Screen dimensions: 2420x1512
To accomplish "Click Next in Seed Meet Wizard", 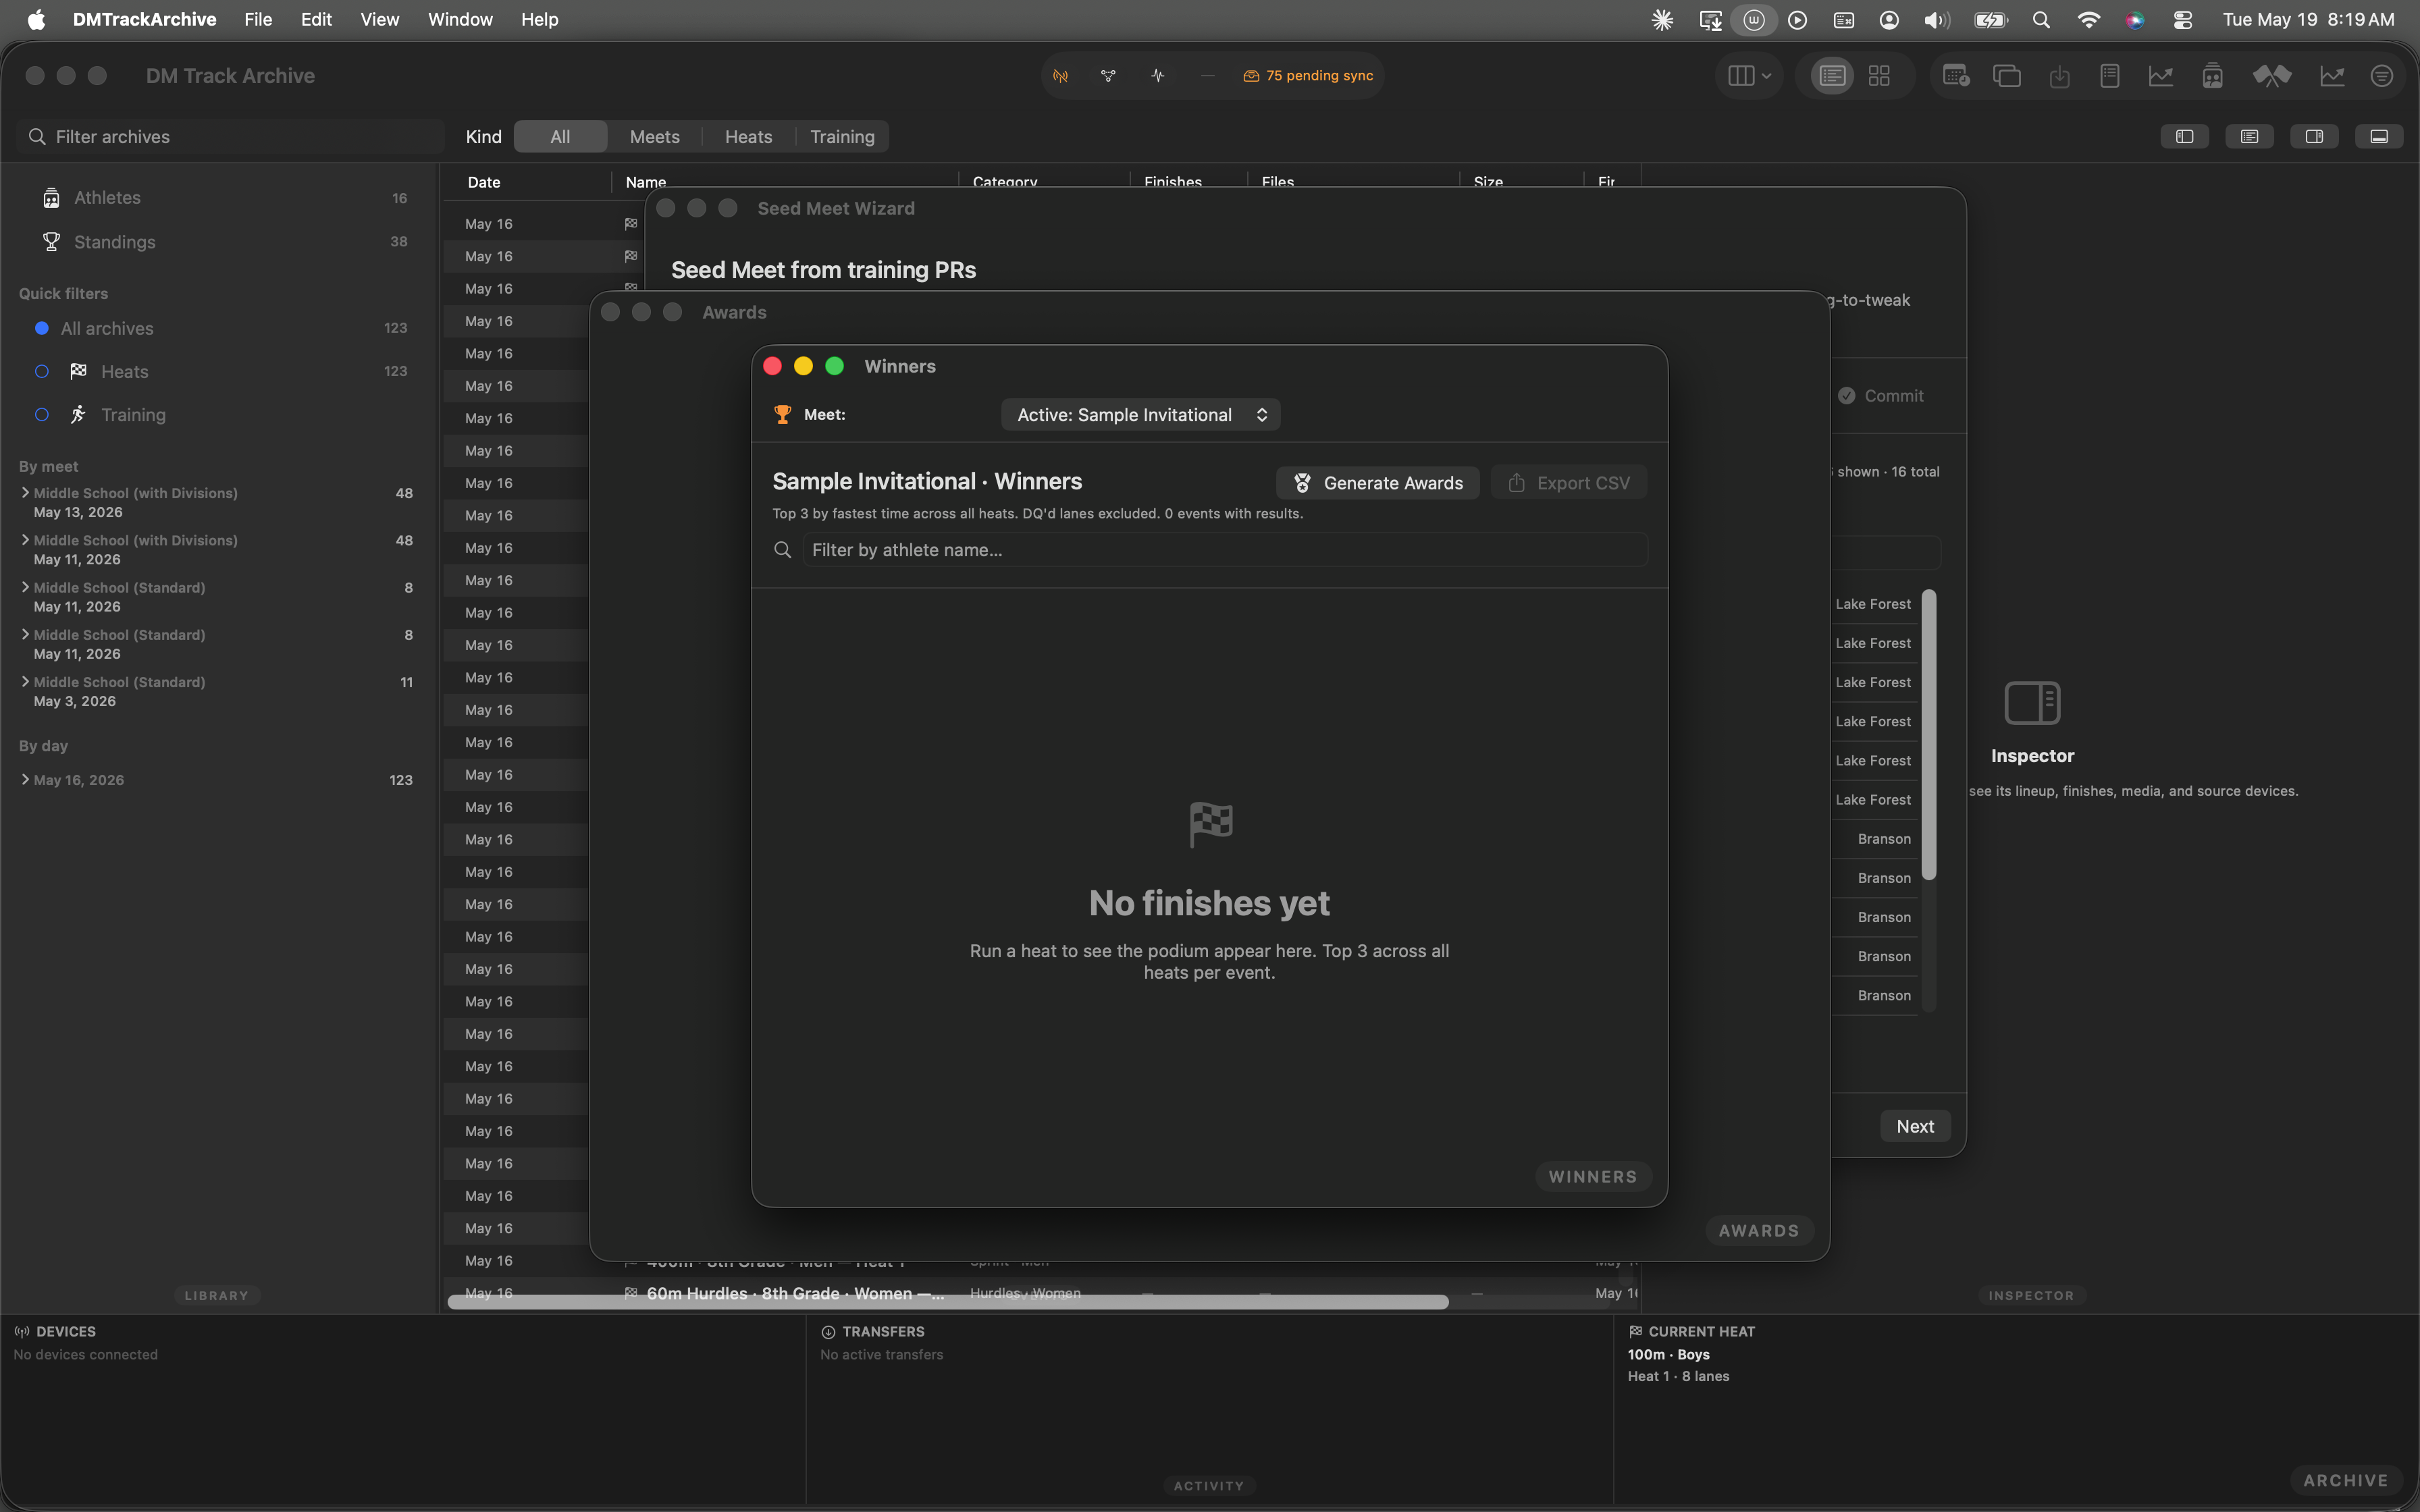I will tap(1915, 1126).
